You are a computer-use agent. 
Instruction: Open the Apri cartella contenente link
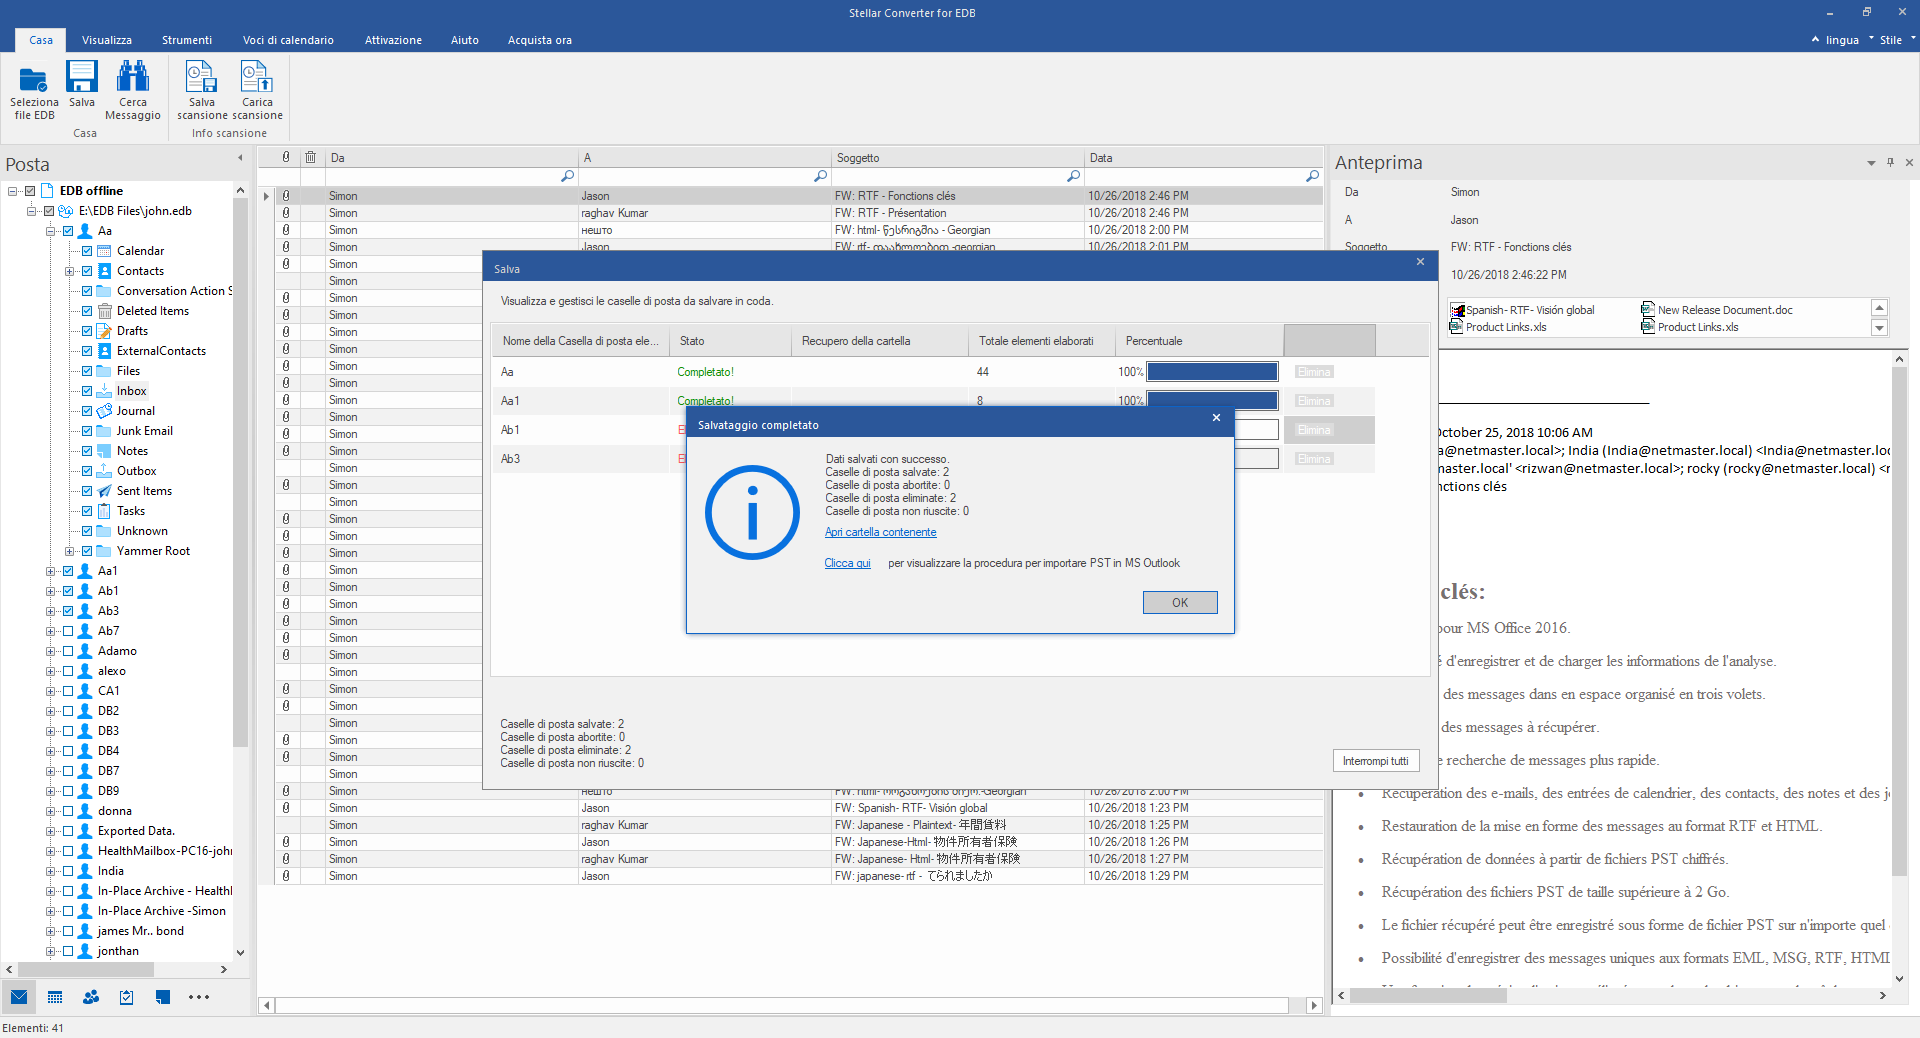880,532
